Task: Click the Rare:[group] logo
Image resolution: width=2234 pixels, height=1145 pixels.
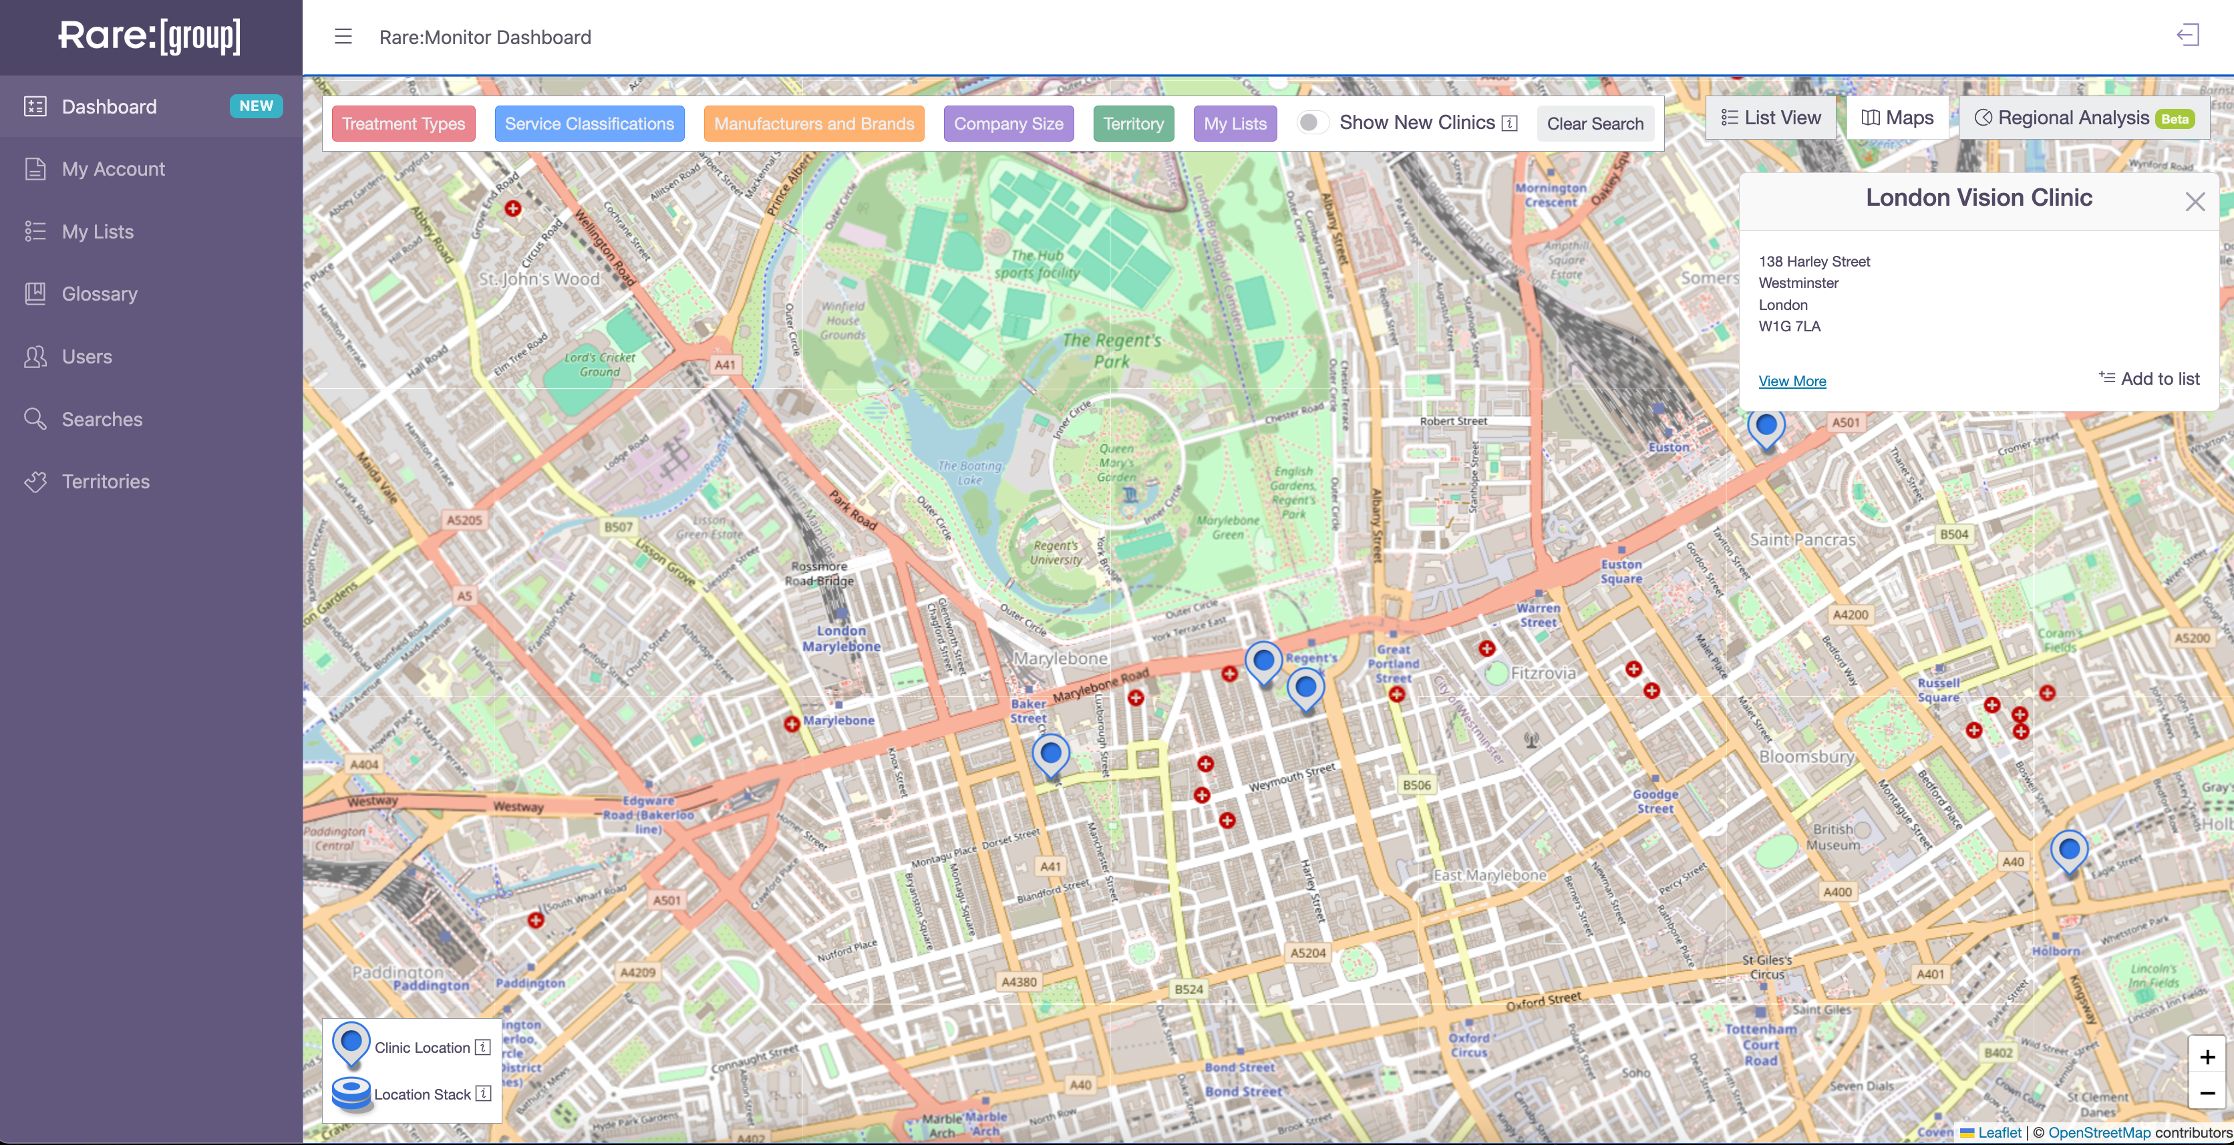Action: (x=150, y=36)
